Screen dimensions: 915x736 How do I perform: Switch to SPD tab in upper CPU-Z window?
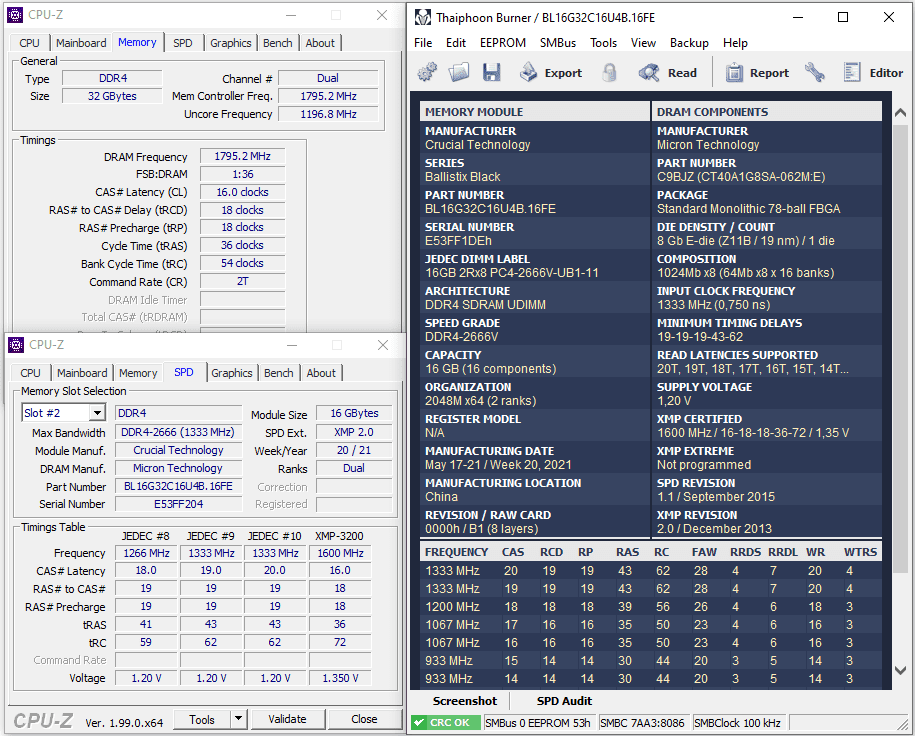[183, 43]
